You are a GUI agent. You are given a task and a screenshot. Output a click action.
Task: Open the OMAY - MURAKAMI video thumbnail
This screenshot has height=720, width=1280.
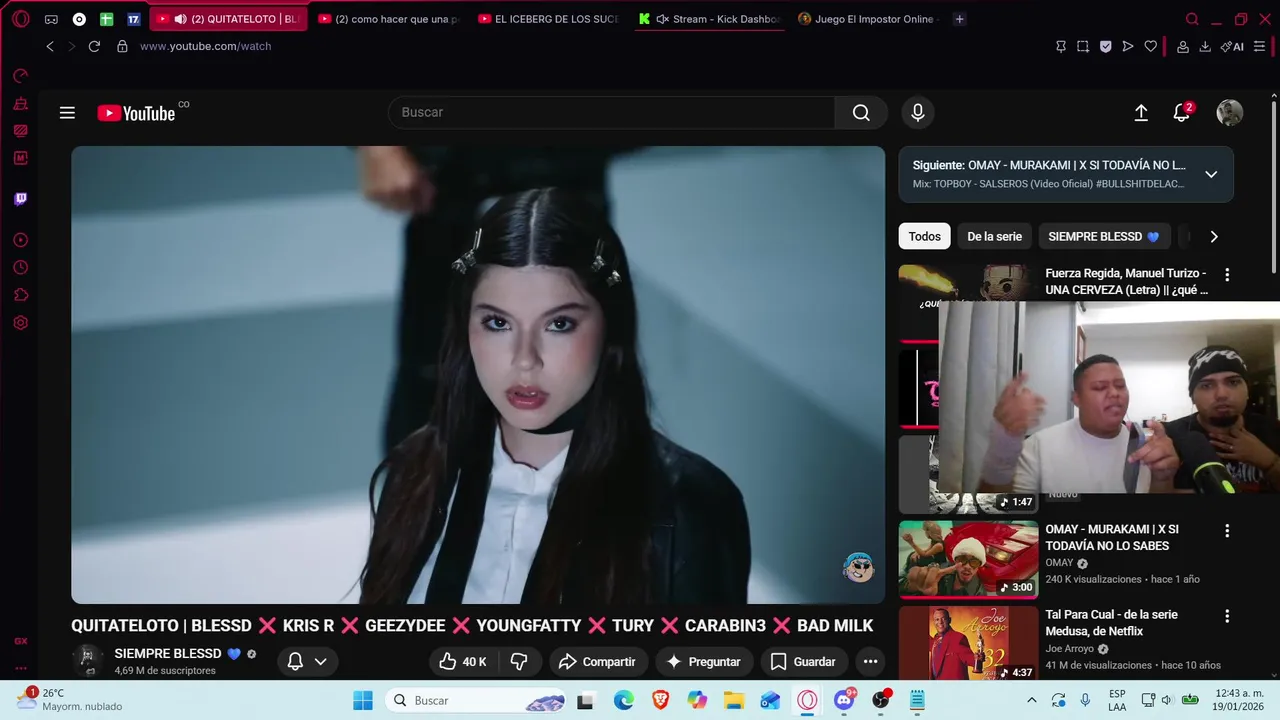[x=968, y=559]
